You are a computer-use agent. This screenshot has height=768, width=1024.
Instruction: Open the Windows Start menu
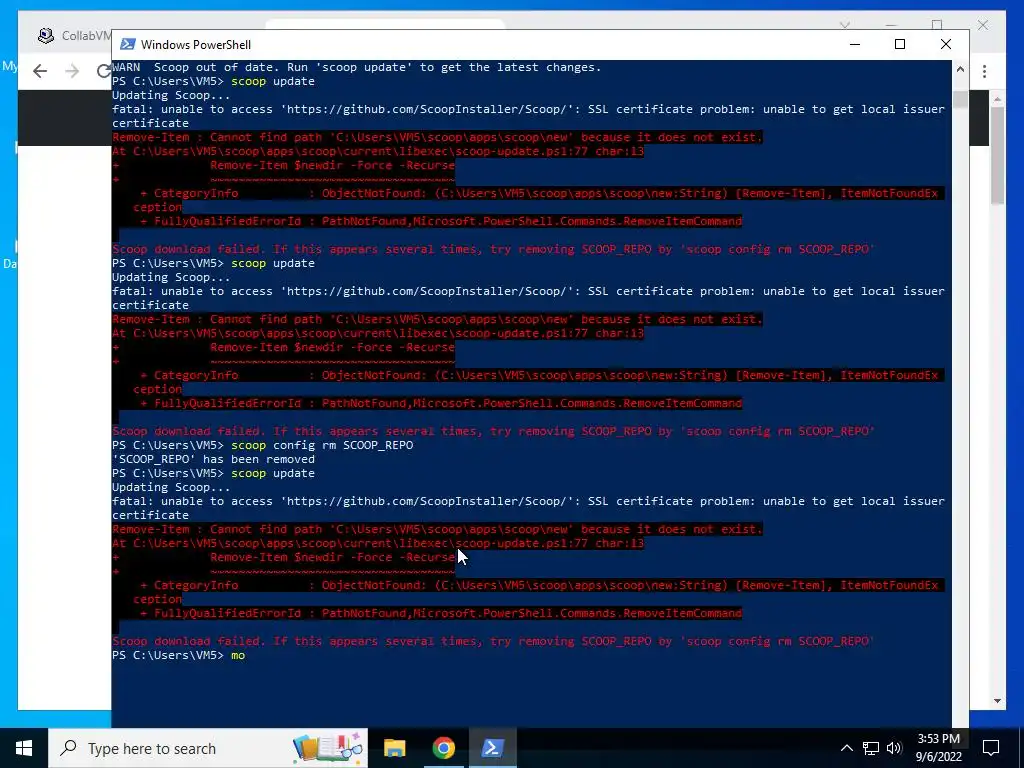24,748
